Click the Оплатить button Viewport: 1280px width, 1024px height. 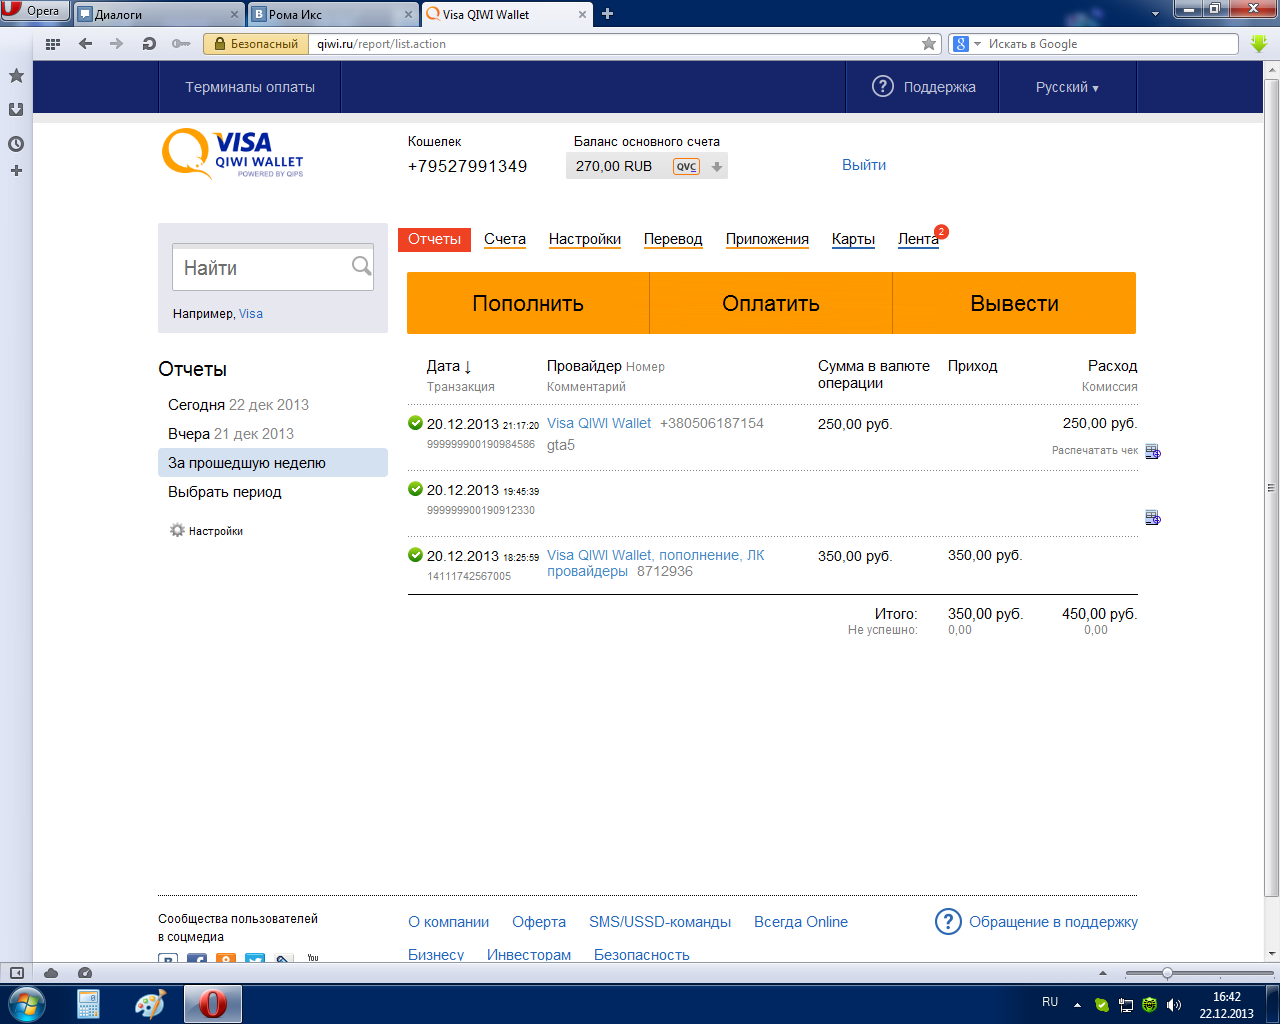[x=771, y=303]
